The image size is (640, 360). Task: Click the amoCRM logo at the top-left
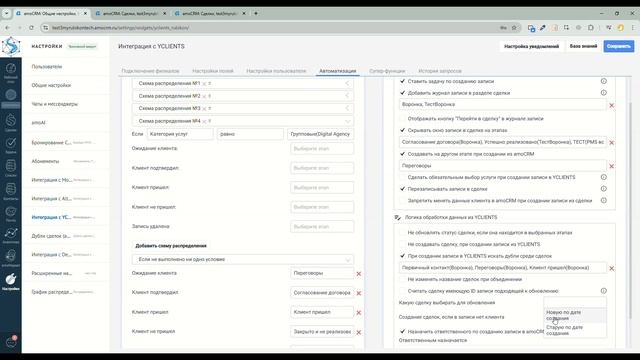[11, 46]
